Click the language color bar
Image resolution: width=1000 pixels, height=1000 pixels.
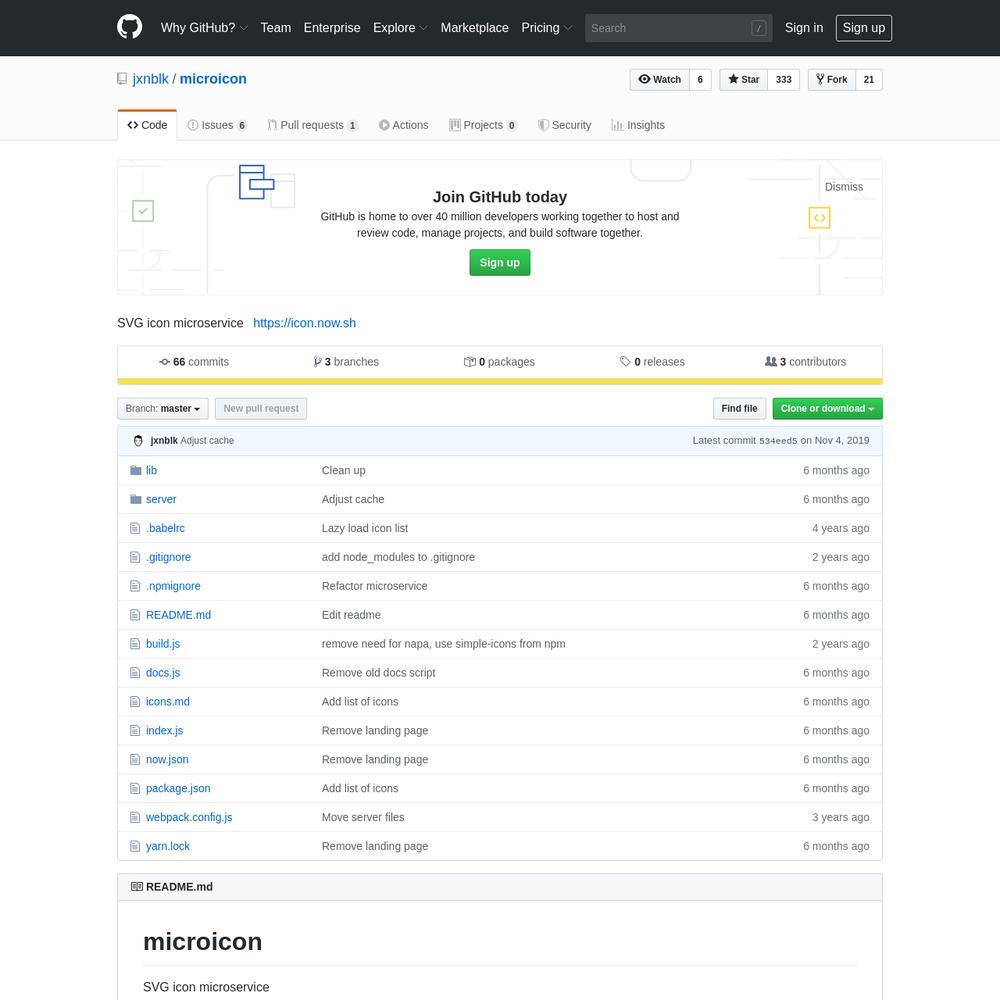pyautogui.click(x=499, y=381)
